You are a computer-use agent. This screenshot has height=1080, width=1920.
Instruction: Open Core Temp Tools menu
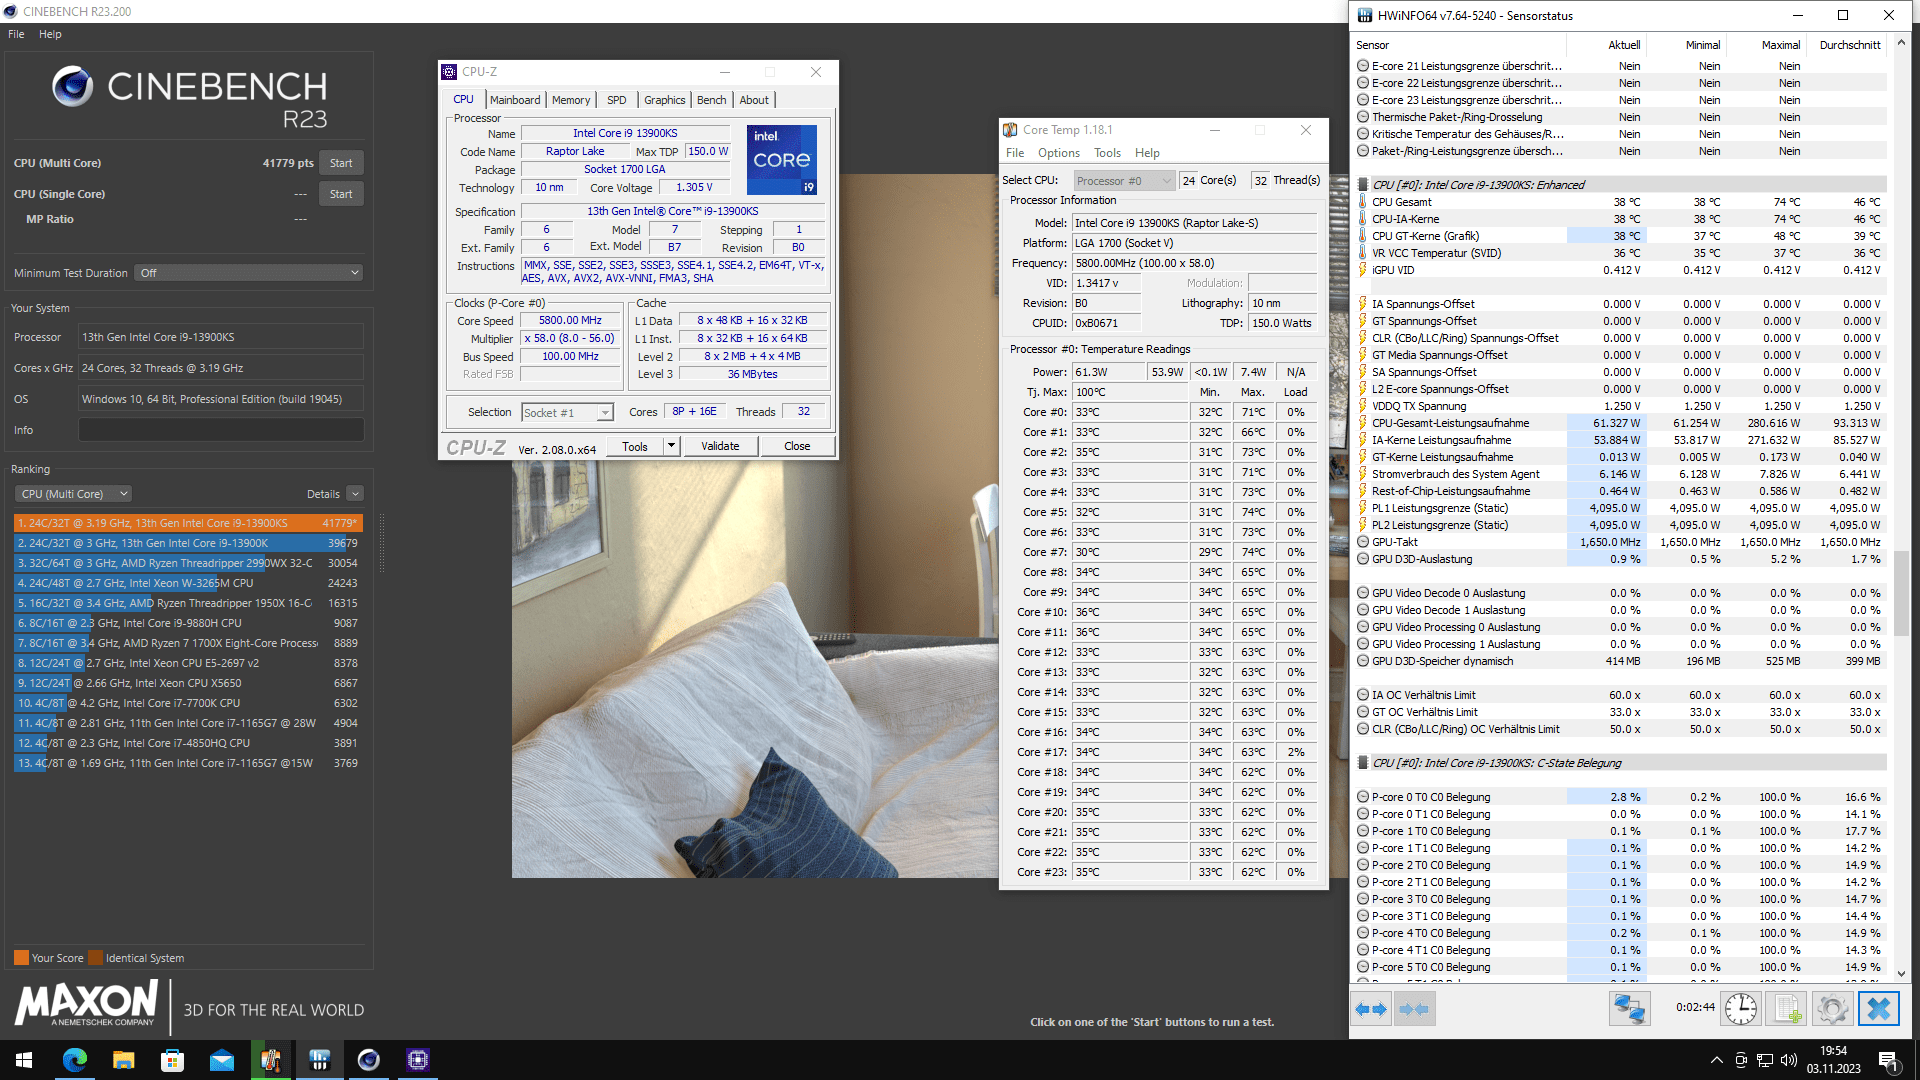tap(1107, 153)
